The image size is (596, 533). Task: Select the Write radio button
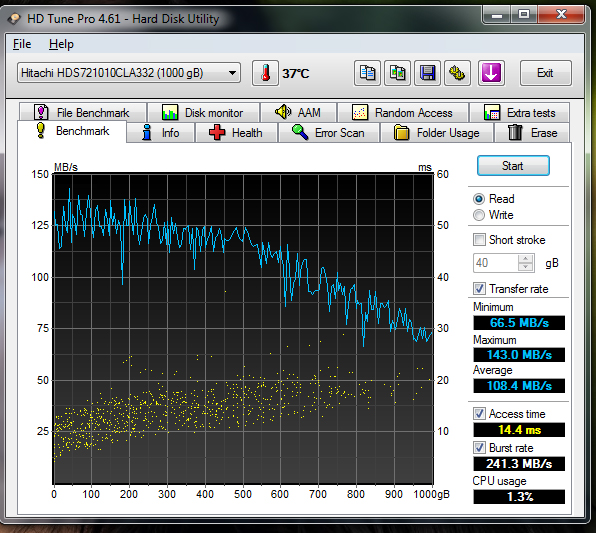point(479,215)
